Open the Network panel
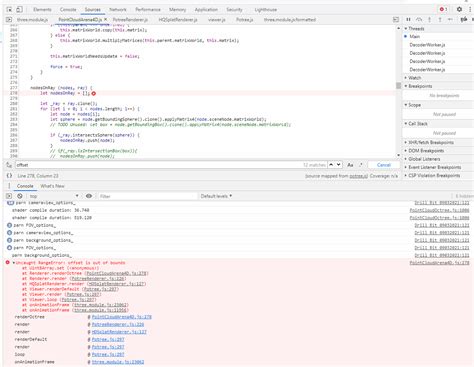 pyautogui.click(x=118, y=10)
